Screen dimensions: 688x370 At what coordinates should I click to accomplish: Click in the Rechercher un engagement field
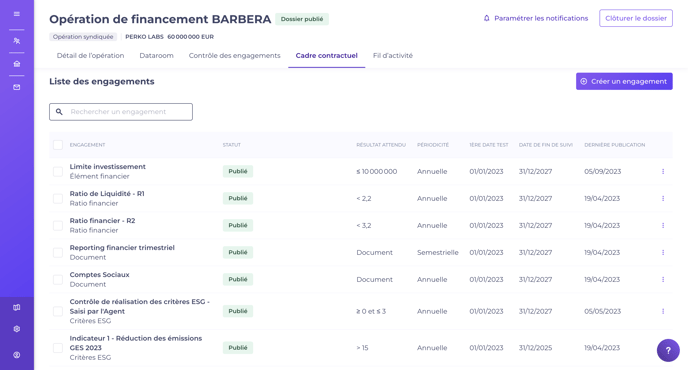[121, 112]
